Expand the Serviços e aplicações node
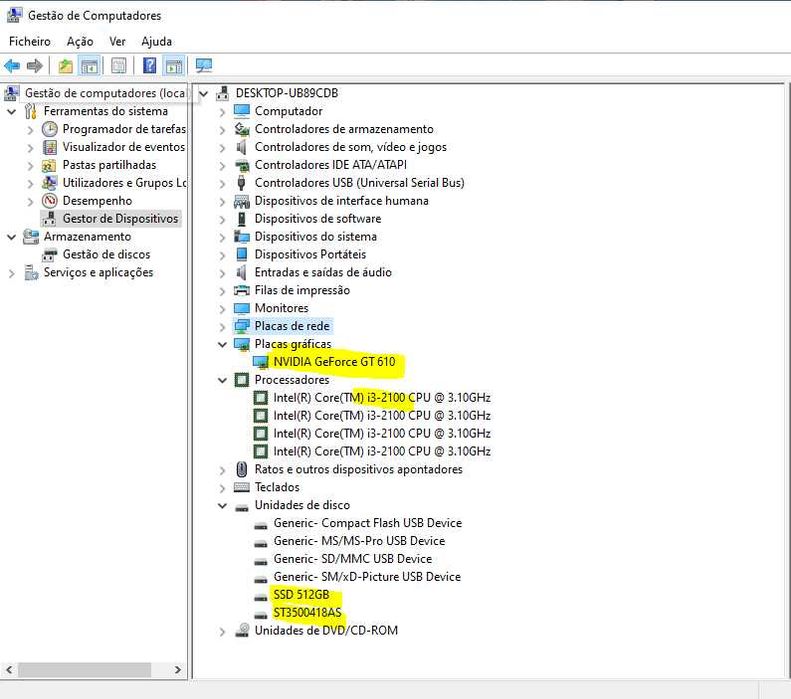 (12, 273)
